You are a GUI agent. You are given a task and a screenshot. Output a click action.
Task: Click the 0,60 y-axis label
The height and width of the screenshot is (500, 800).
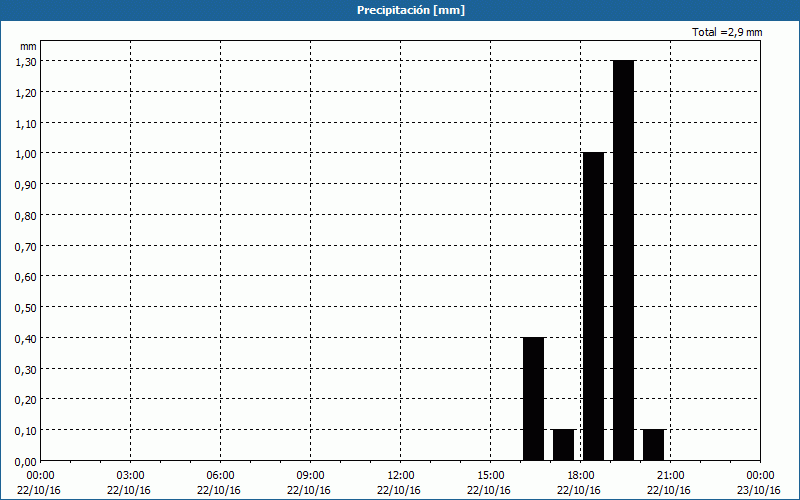(x=26, y=277)
